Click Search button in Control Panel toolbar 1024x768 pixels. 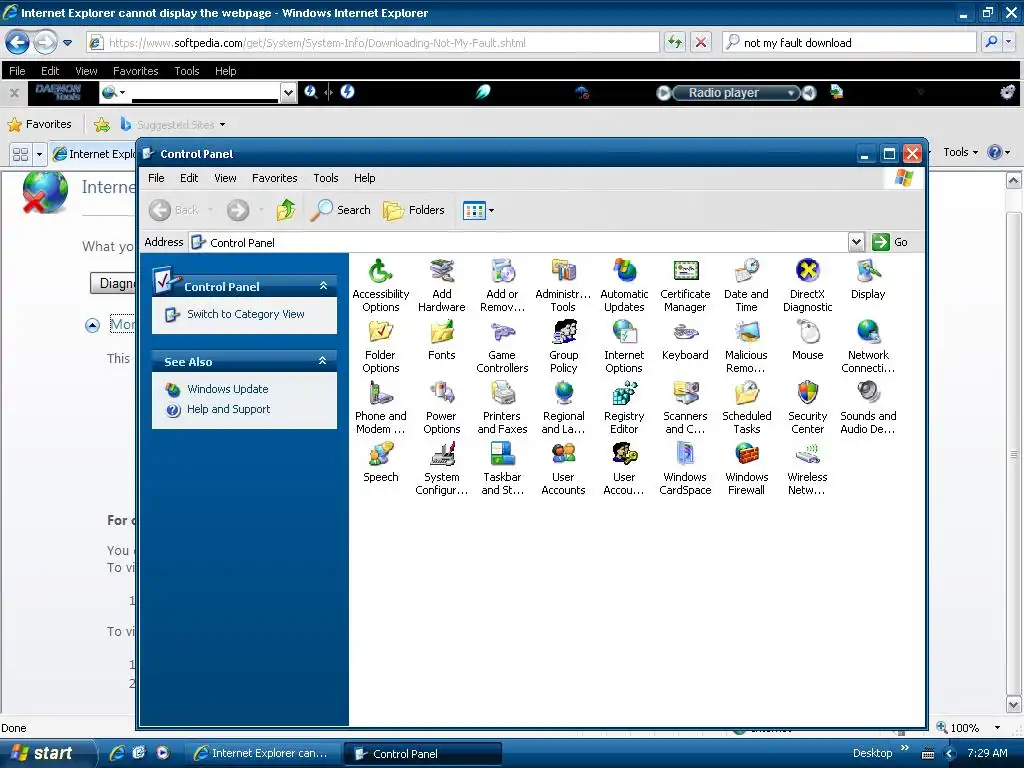pyautogui.click(x=340, y=210)
